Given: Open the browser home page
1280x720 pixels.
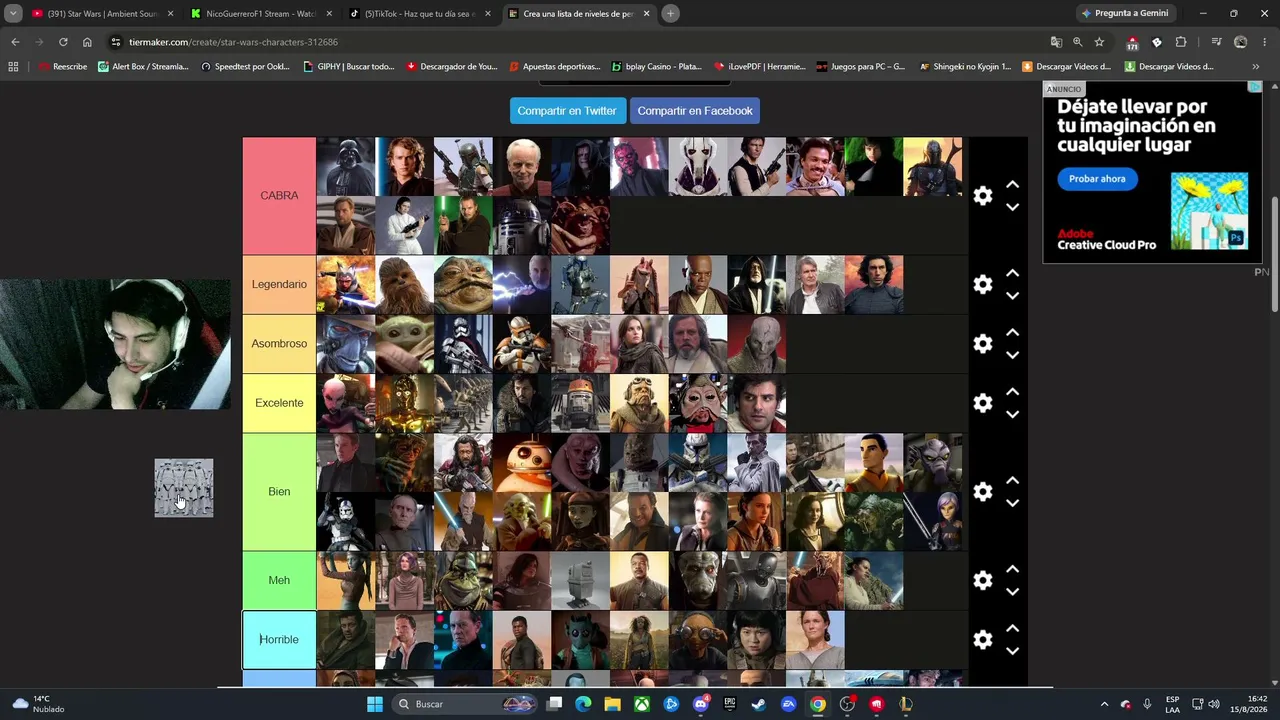Looking at the screenshot, I should coord(87,42).
